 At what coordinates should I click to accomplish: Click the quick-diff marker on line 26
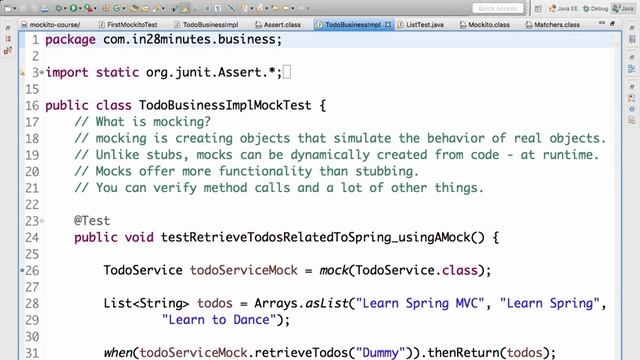(x=22, y=270)
